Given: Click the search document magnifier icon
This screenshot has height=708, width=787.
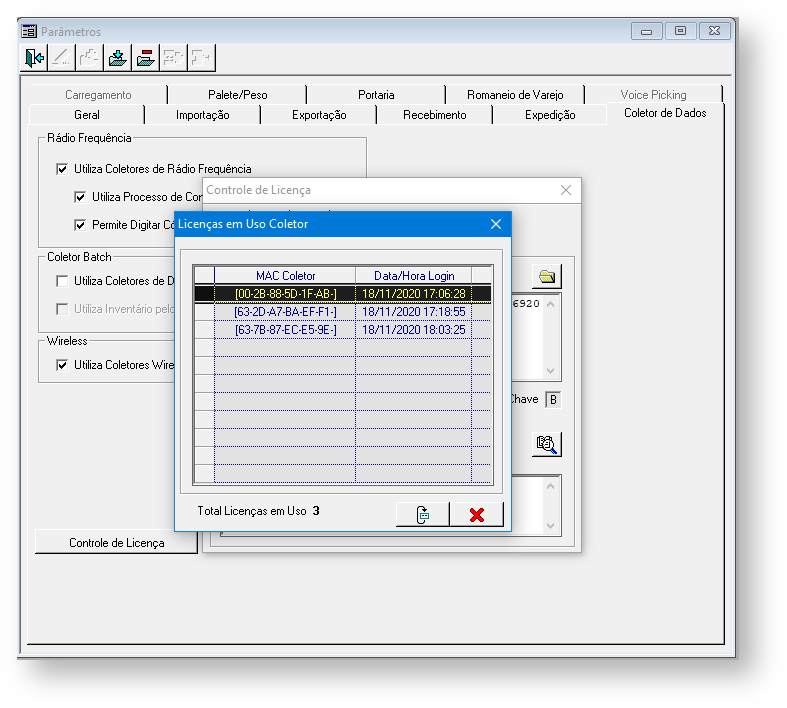Looking at the screenshot, I should (547, 444).
